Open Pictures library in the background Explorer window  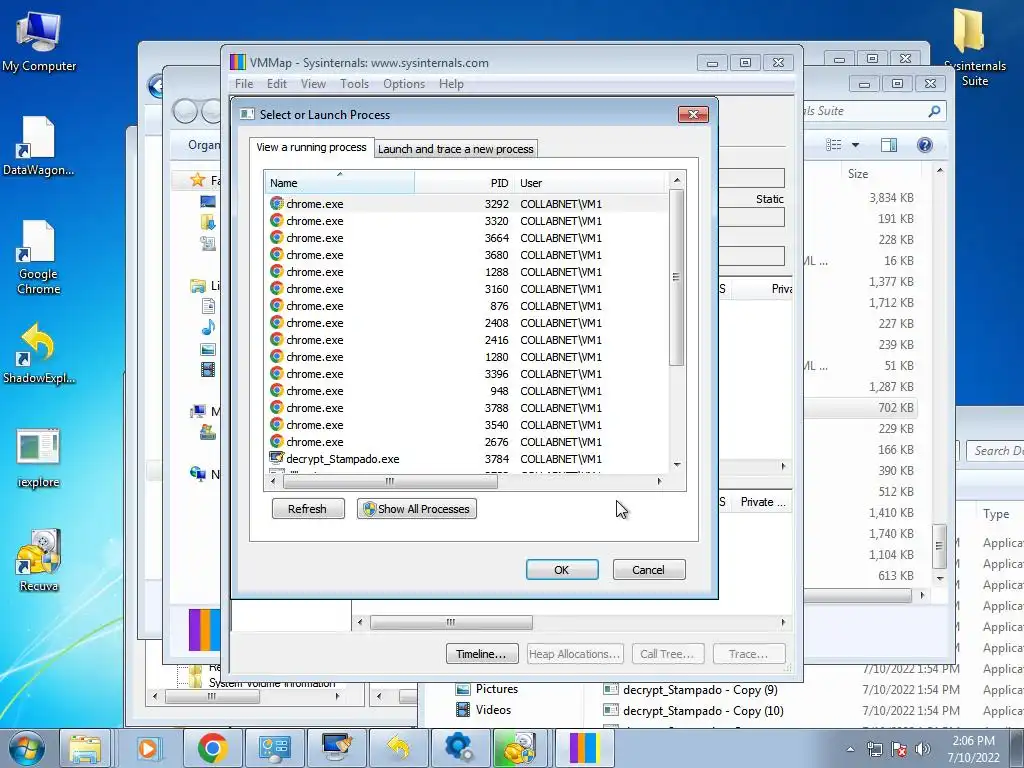[x=487, y=689]
